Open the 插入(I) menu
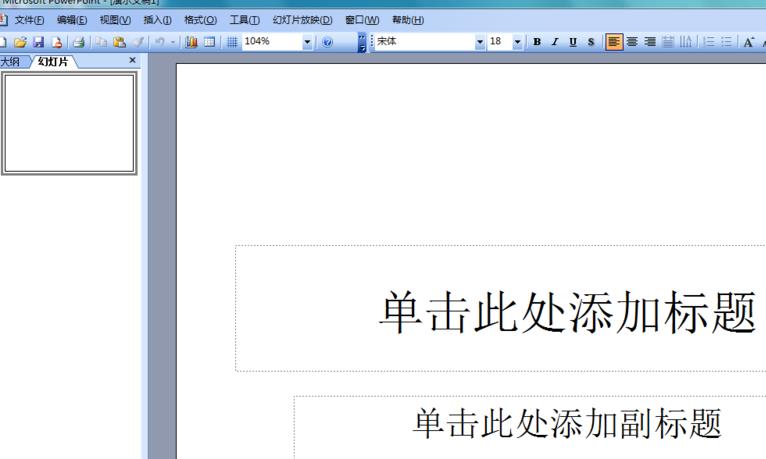Image resolution: width=766 pixels, height=459 pixels. [157, 20]
